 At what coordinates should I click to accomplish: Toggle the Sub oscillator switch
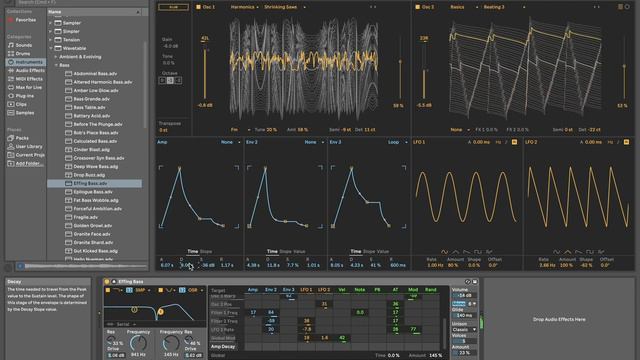pyautogui.click(x=173, y=7)
